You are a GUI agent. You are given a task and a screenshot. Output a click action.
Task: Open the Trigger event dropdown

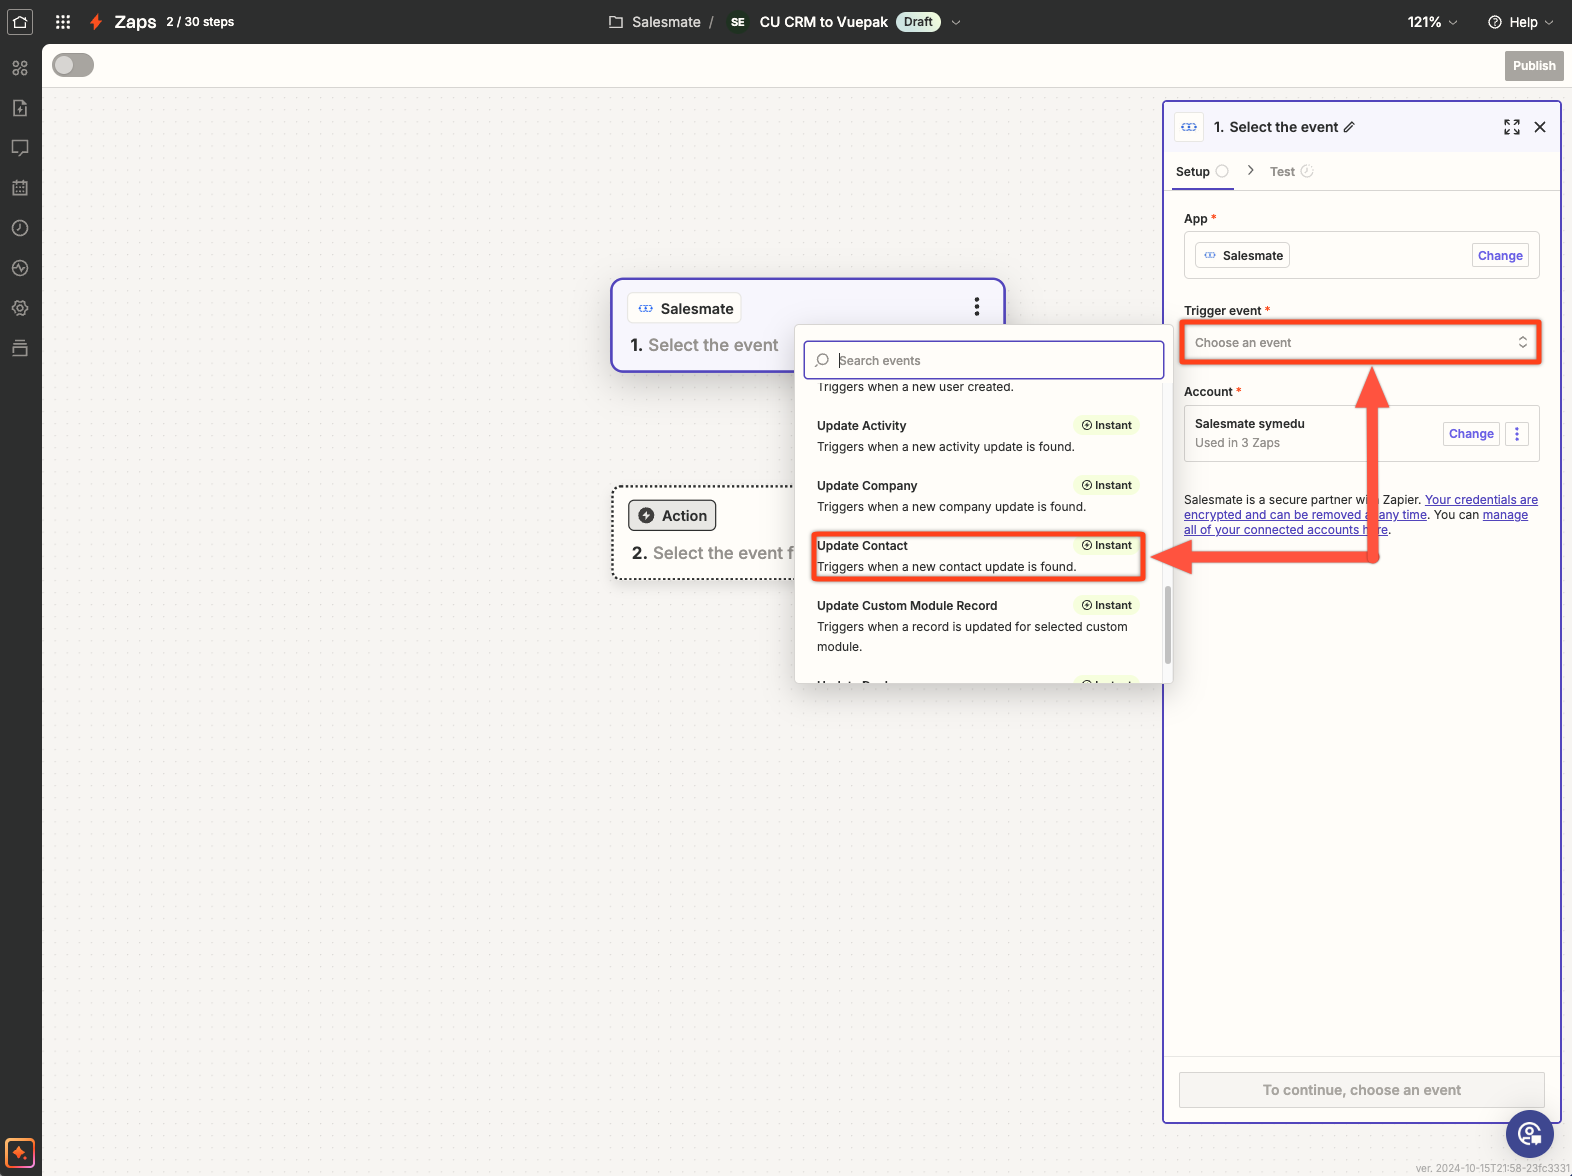[x=1360, y=343]
